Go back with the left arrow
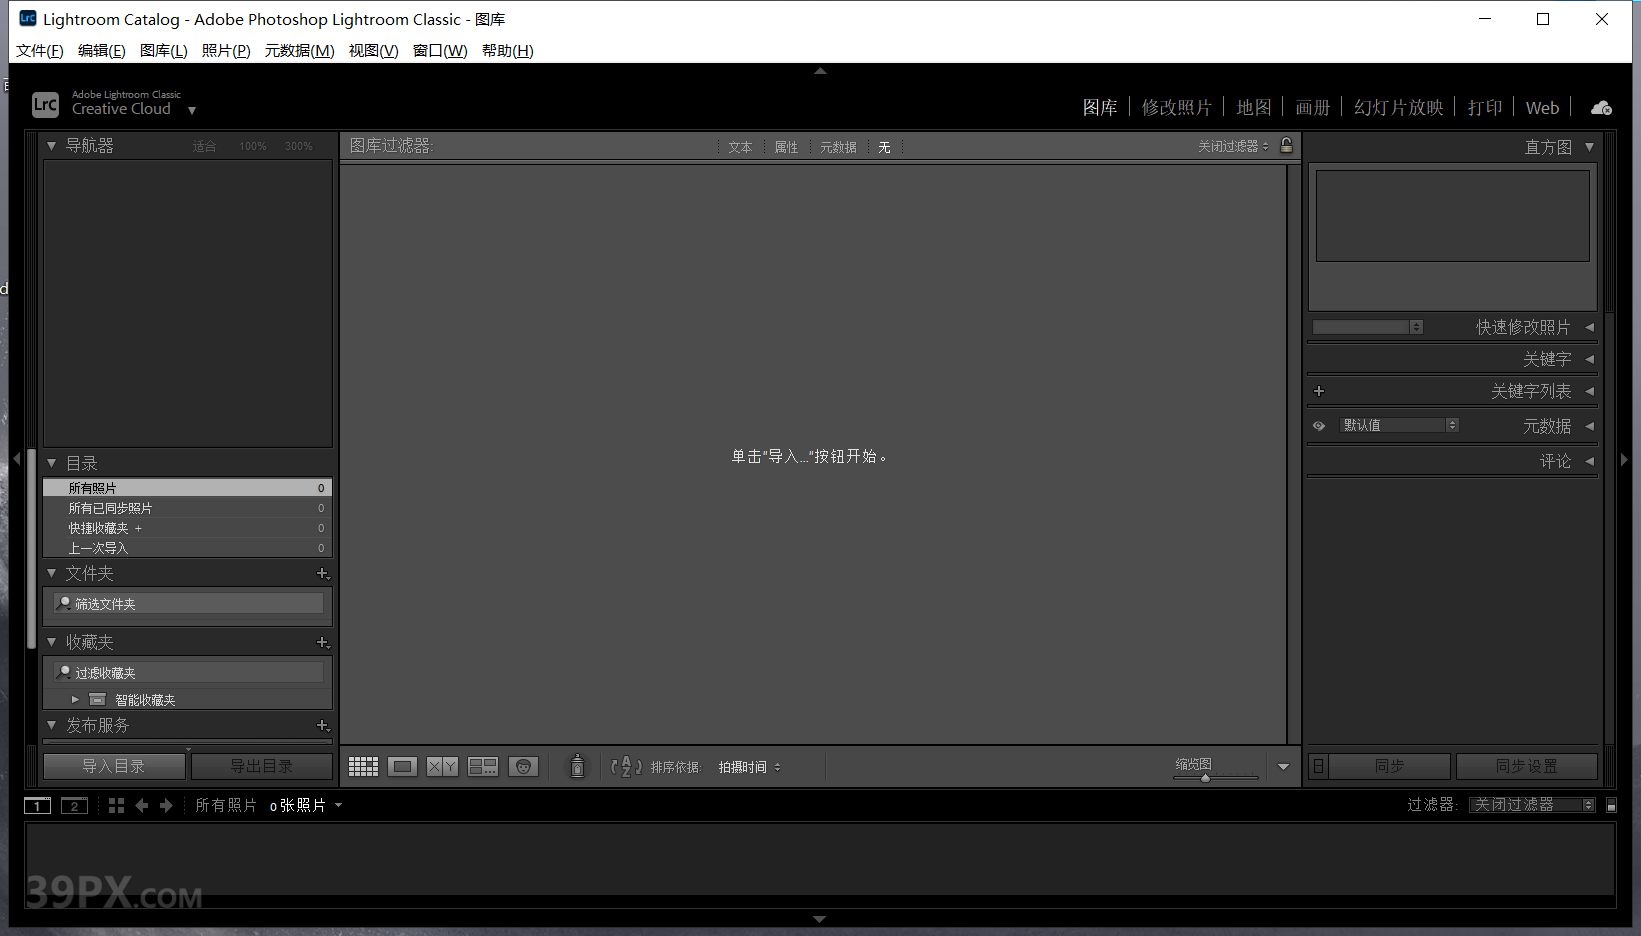This screenshot has height=936, width=1641. (142, 806)
